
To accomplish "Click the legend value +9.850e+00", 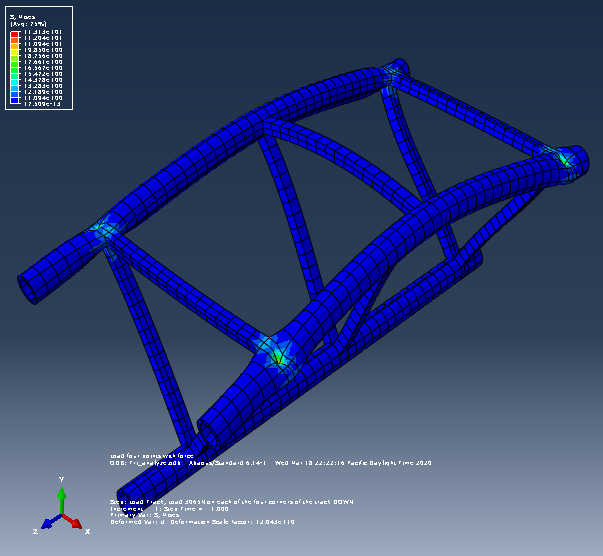I will pos(43,50).
